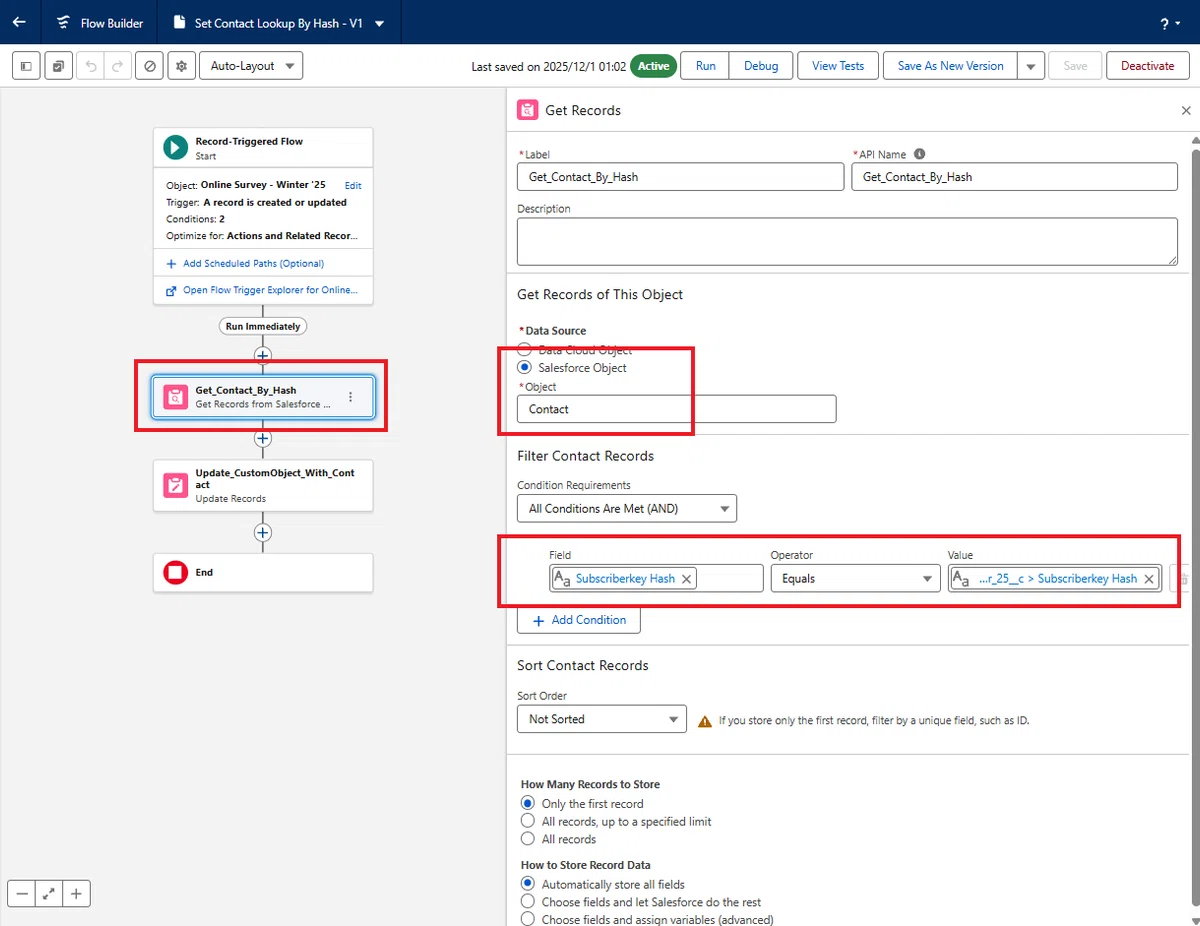Choose All records, up to a specified limit
The width and height of the screenshot is (1200, 926).
(528, 822)
